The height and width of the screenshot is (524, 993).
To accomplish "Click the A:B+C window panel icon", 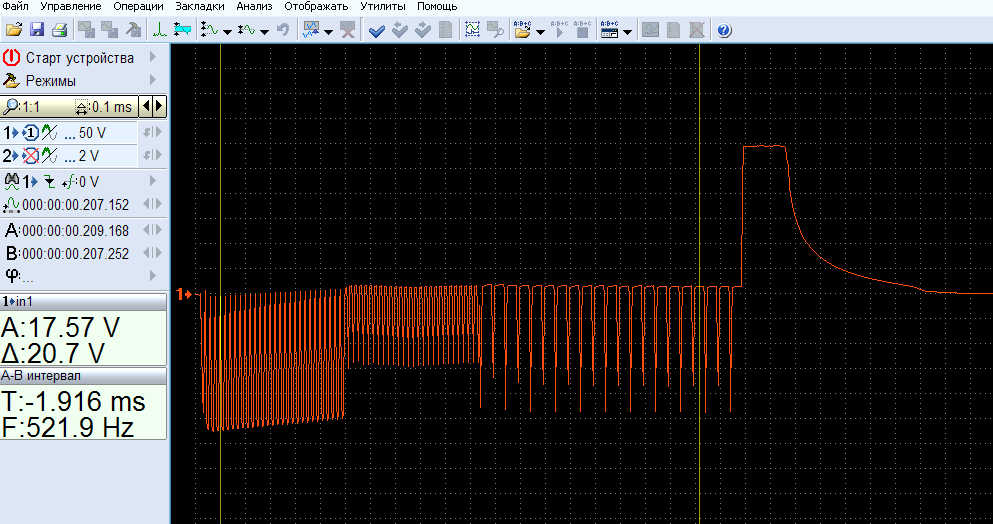I will [609, 30].
